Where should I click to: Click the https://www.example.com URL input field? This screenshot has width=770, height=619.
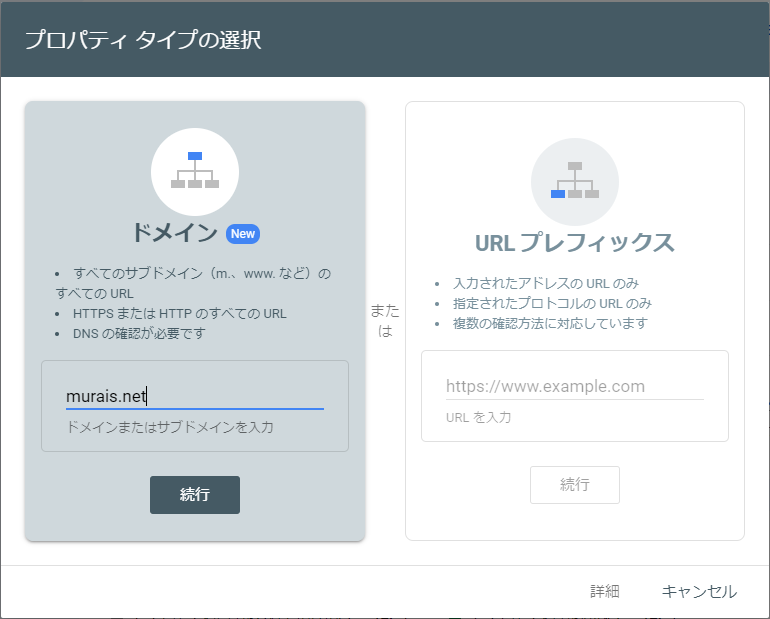pos(574,386)
